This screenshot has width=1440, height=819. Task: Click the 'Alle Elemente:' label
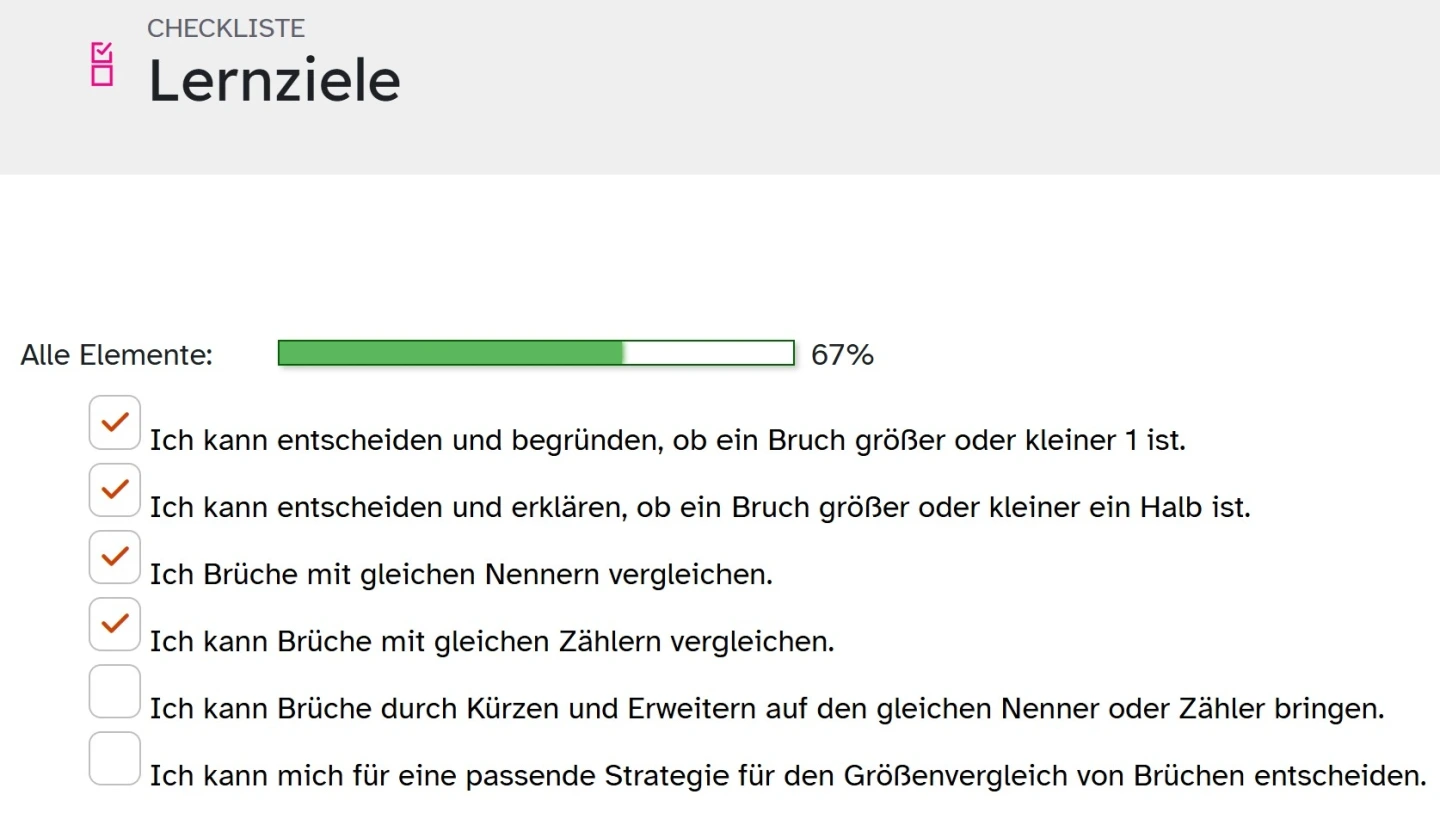tap(117, 355)
